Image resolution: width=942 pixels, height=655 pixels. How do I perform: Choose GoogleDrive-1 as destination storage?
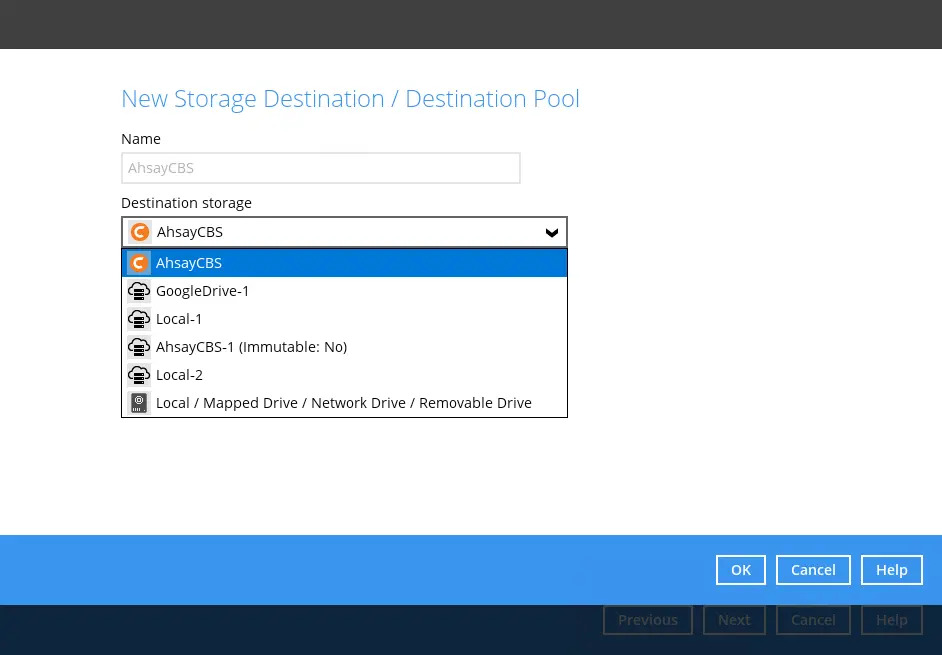pos(203,291)
